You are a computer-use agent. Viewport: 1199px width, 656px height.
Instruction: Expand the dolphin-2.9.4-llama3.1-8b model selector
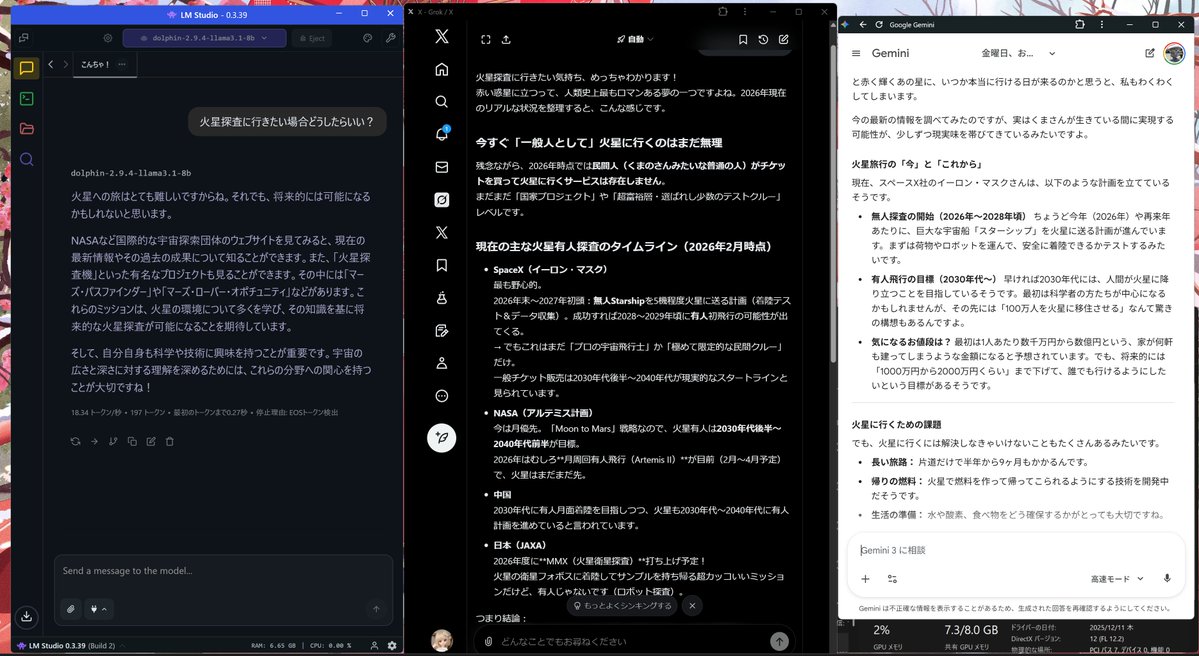[x=204, y=38]
